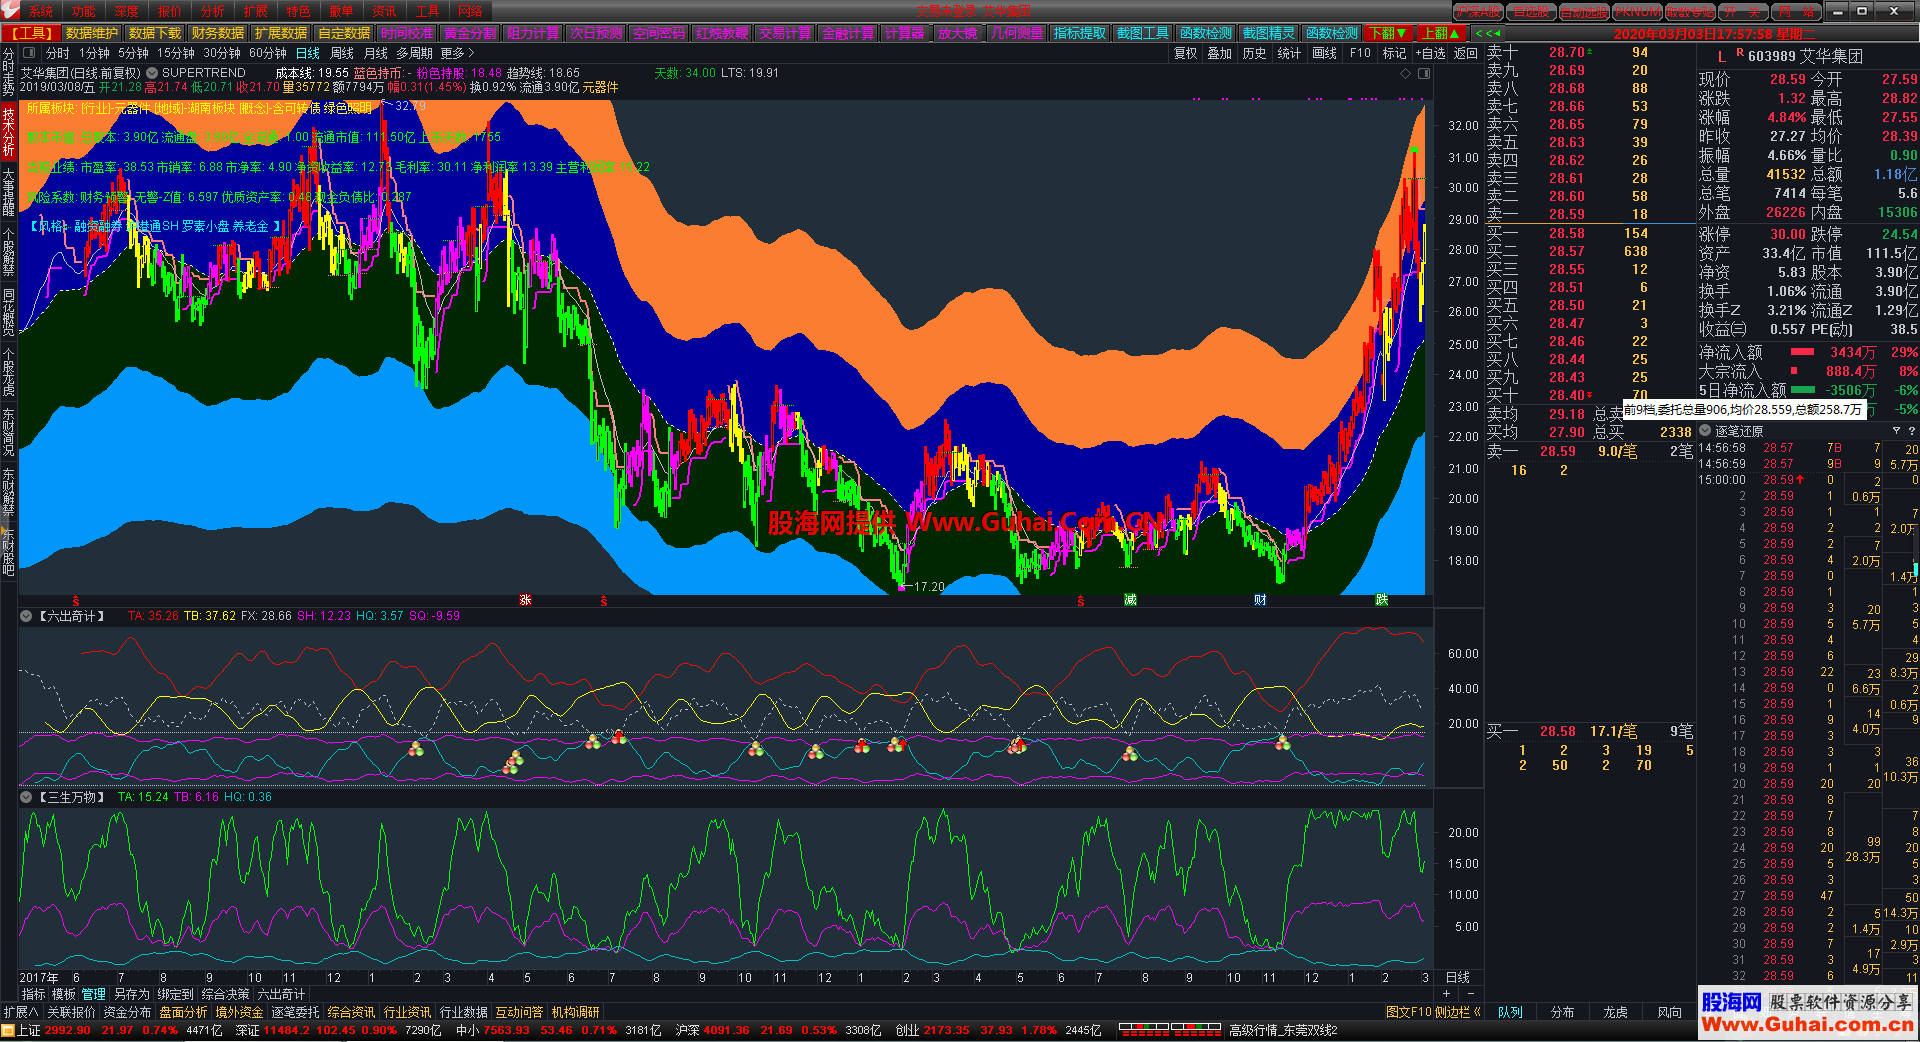Expand the 更多 periods chevron
The image size is (1920, 1042).
click(470, 53)
